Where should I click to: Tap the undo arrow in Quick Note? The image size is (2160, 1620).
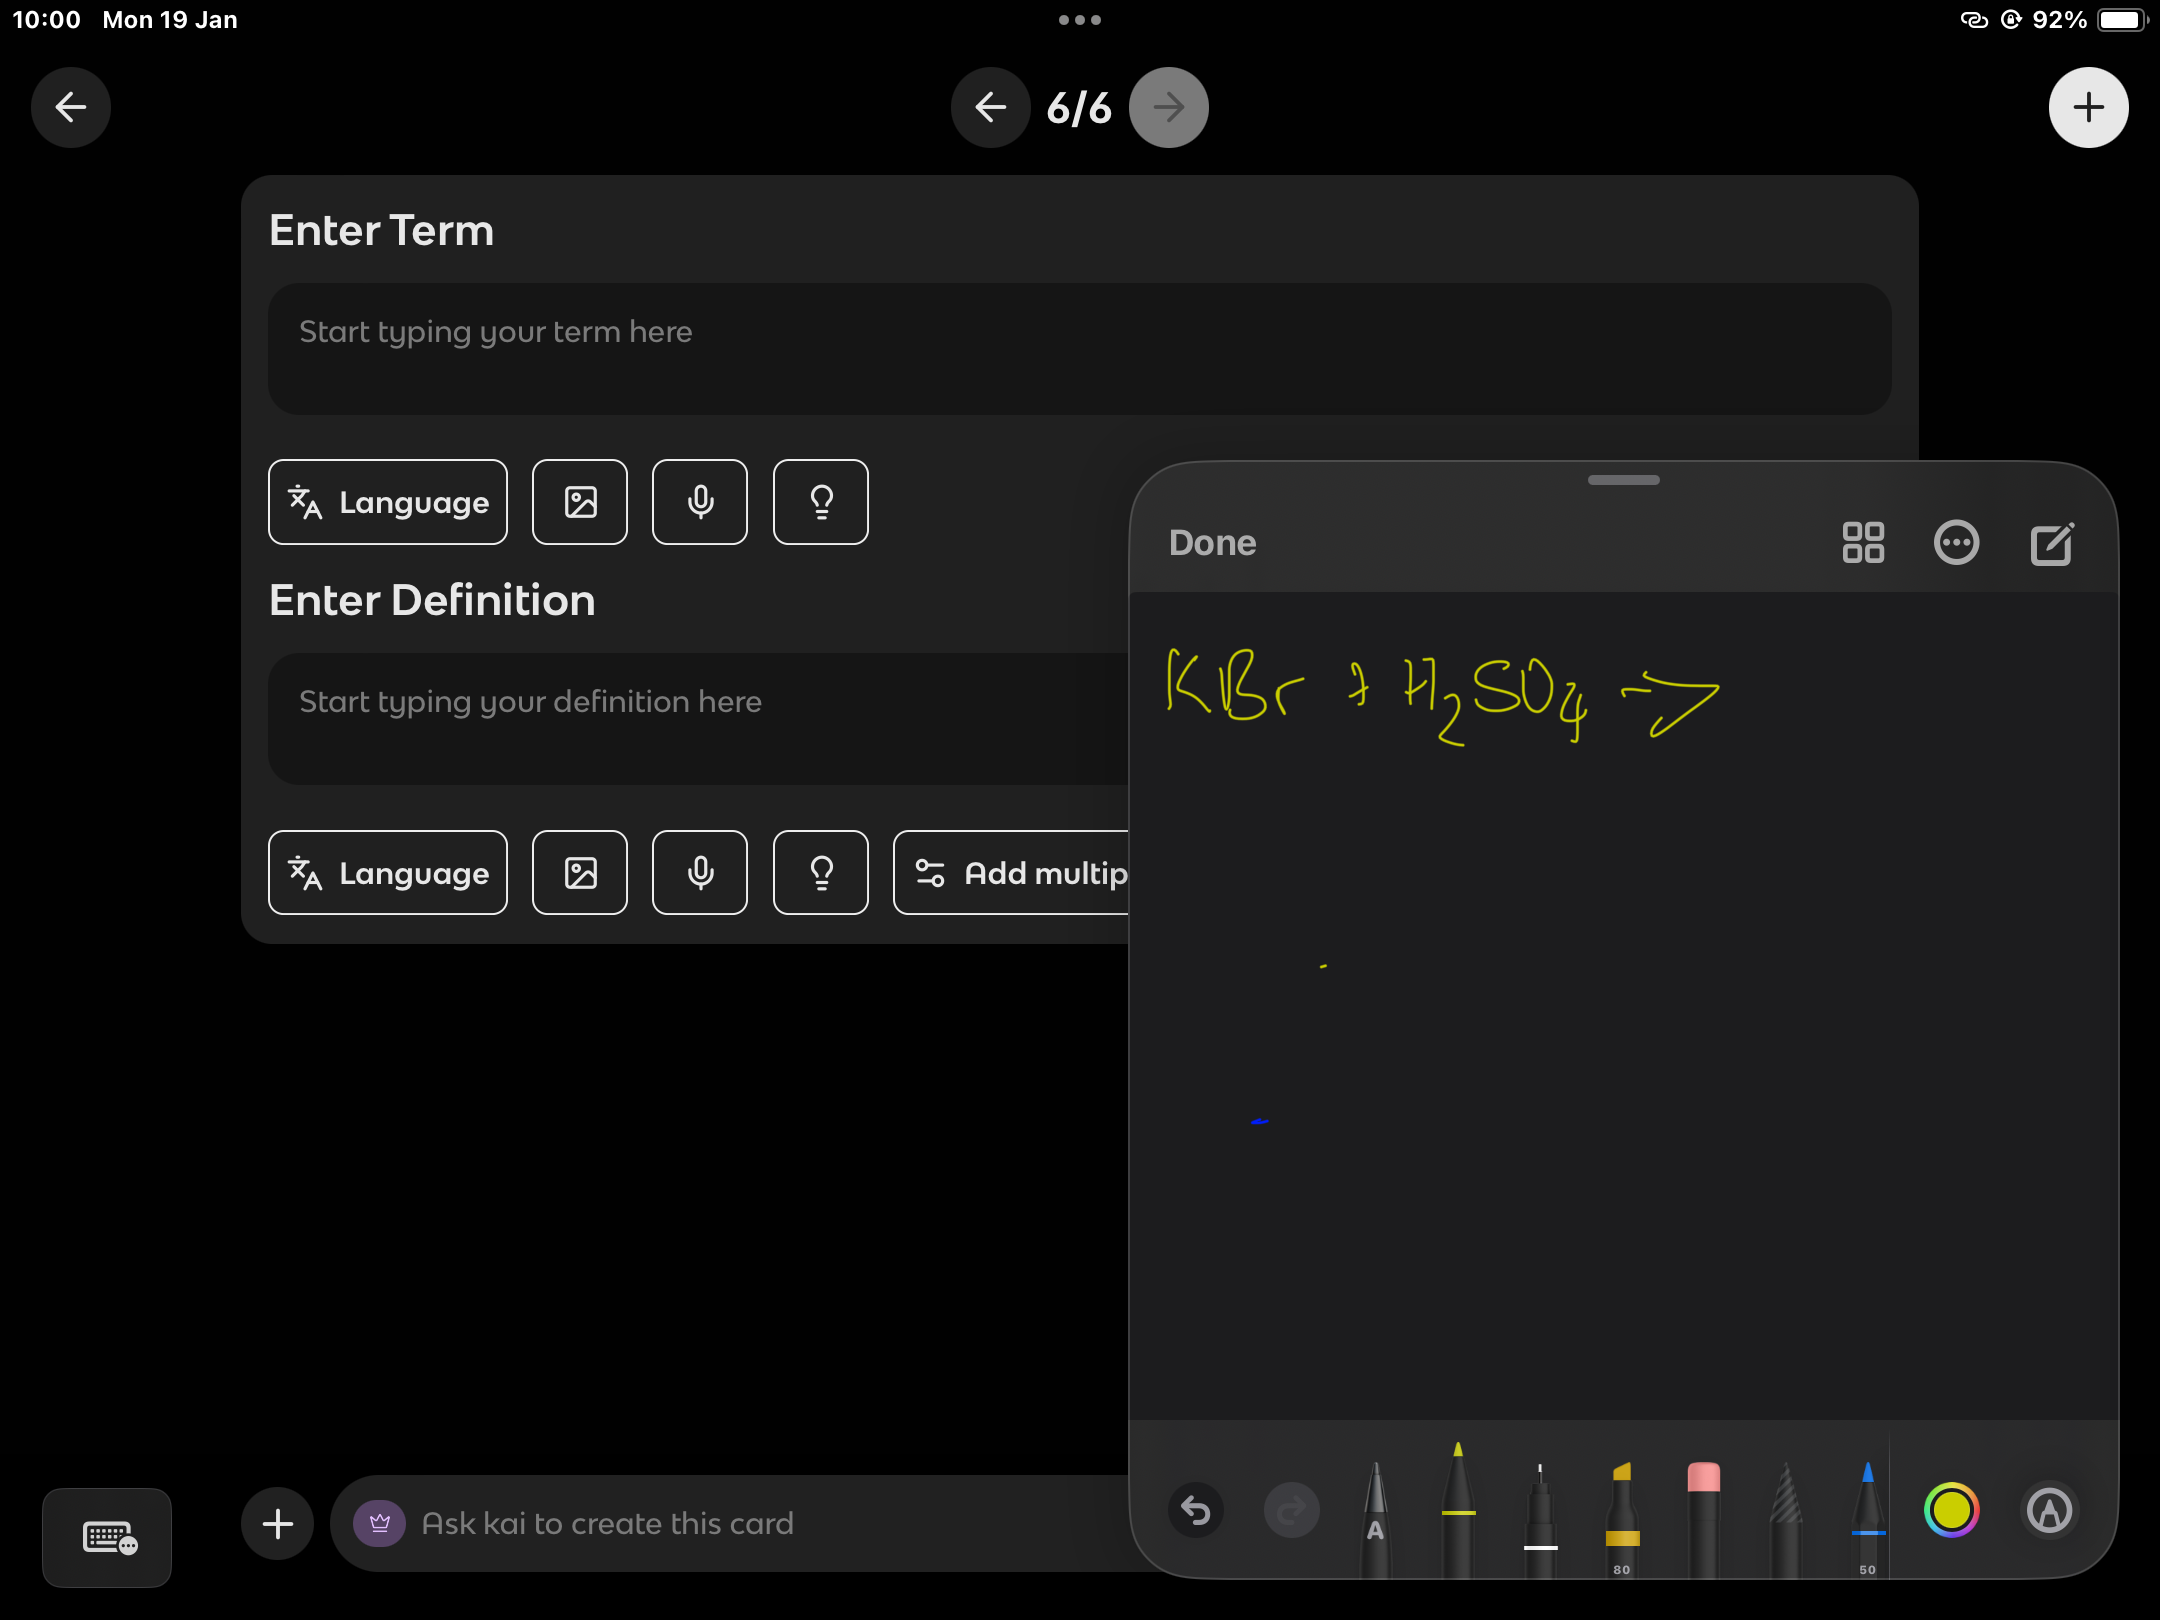point(1196,1510)
